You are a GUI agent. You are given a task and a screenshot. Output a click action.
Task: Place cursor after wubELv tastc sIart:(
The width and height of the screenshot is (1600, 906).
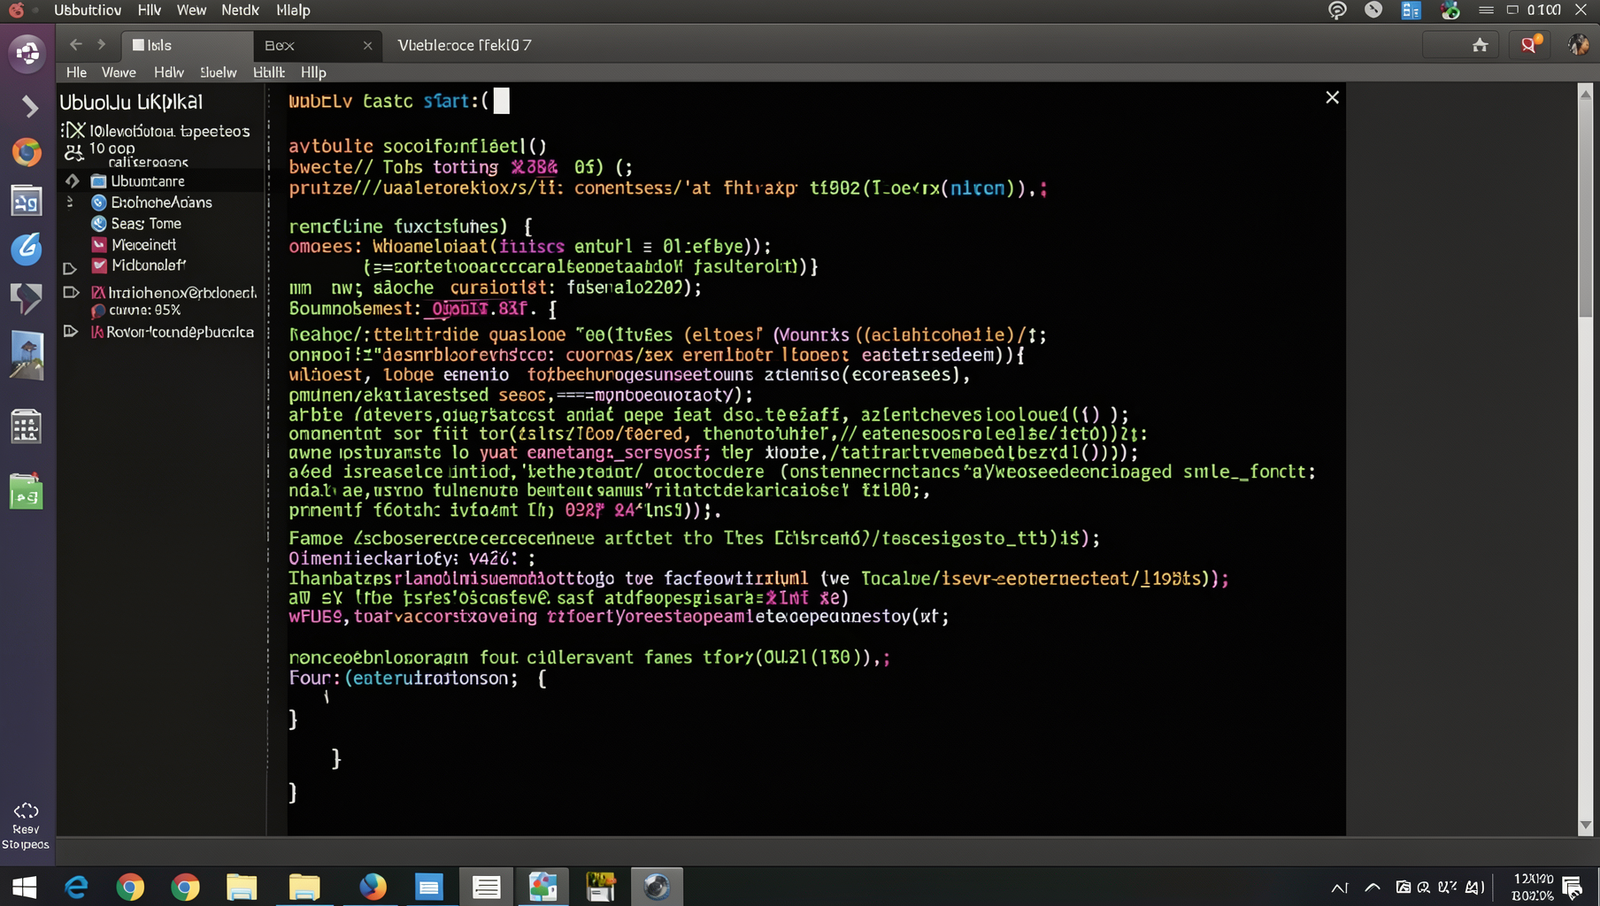501,101
